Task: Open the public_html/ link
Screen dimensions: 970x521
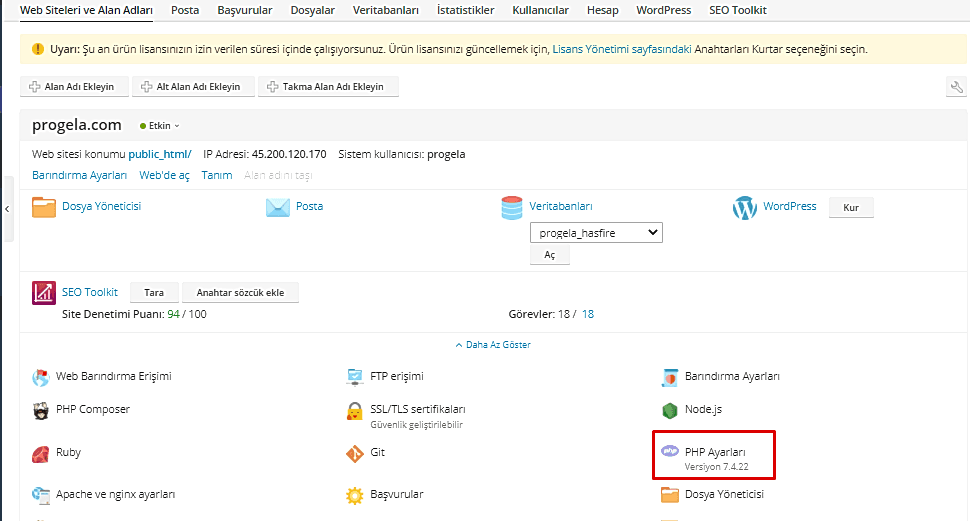Action: [160, 154]
